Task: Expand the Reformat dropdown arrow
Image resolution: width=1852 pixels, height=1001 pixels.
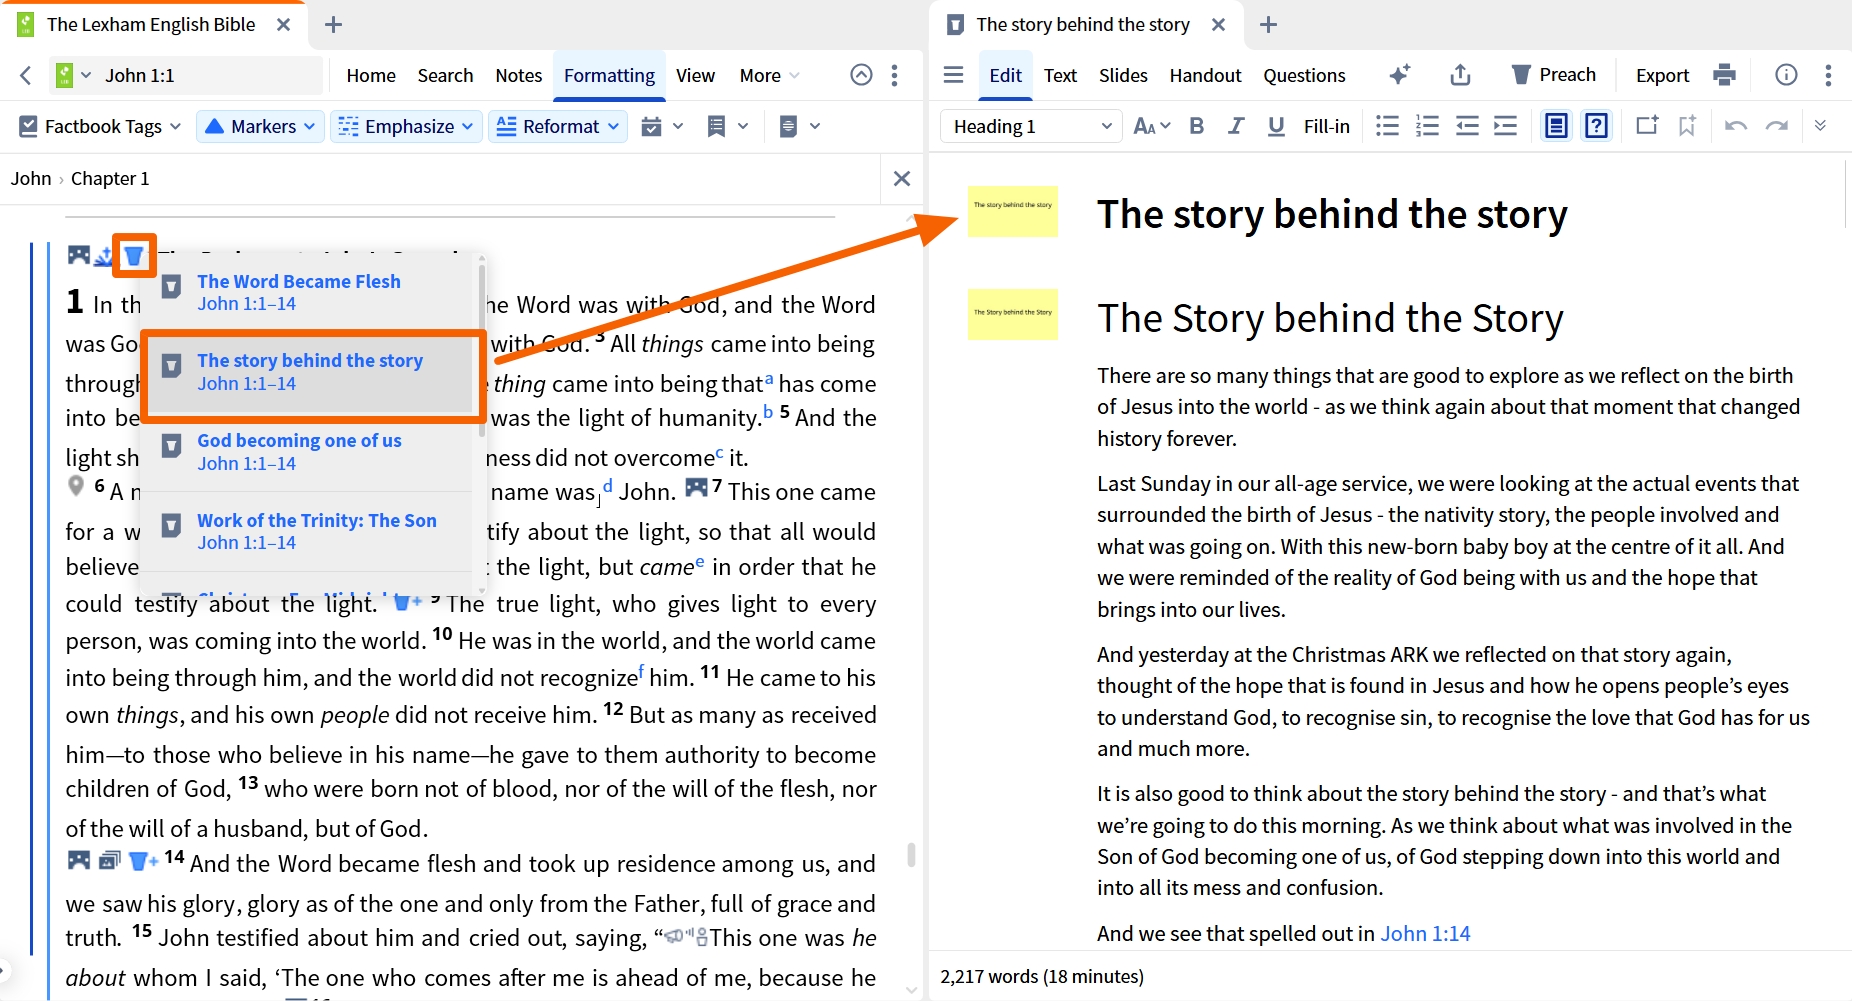Action: (614, 126)
